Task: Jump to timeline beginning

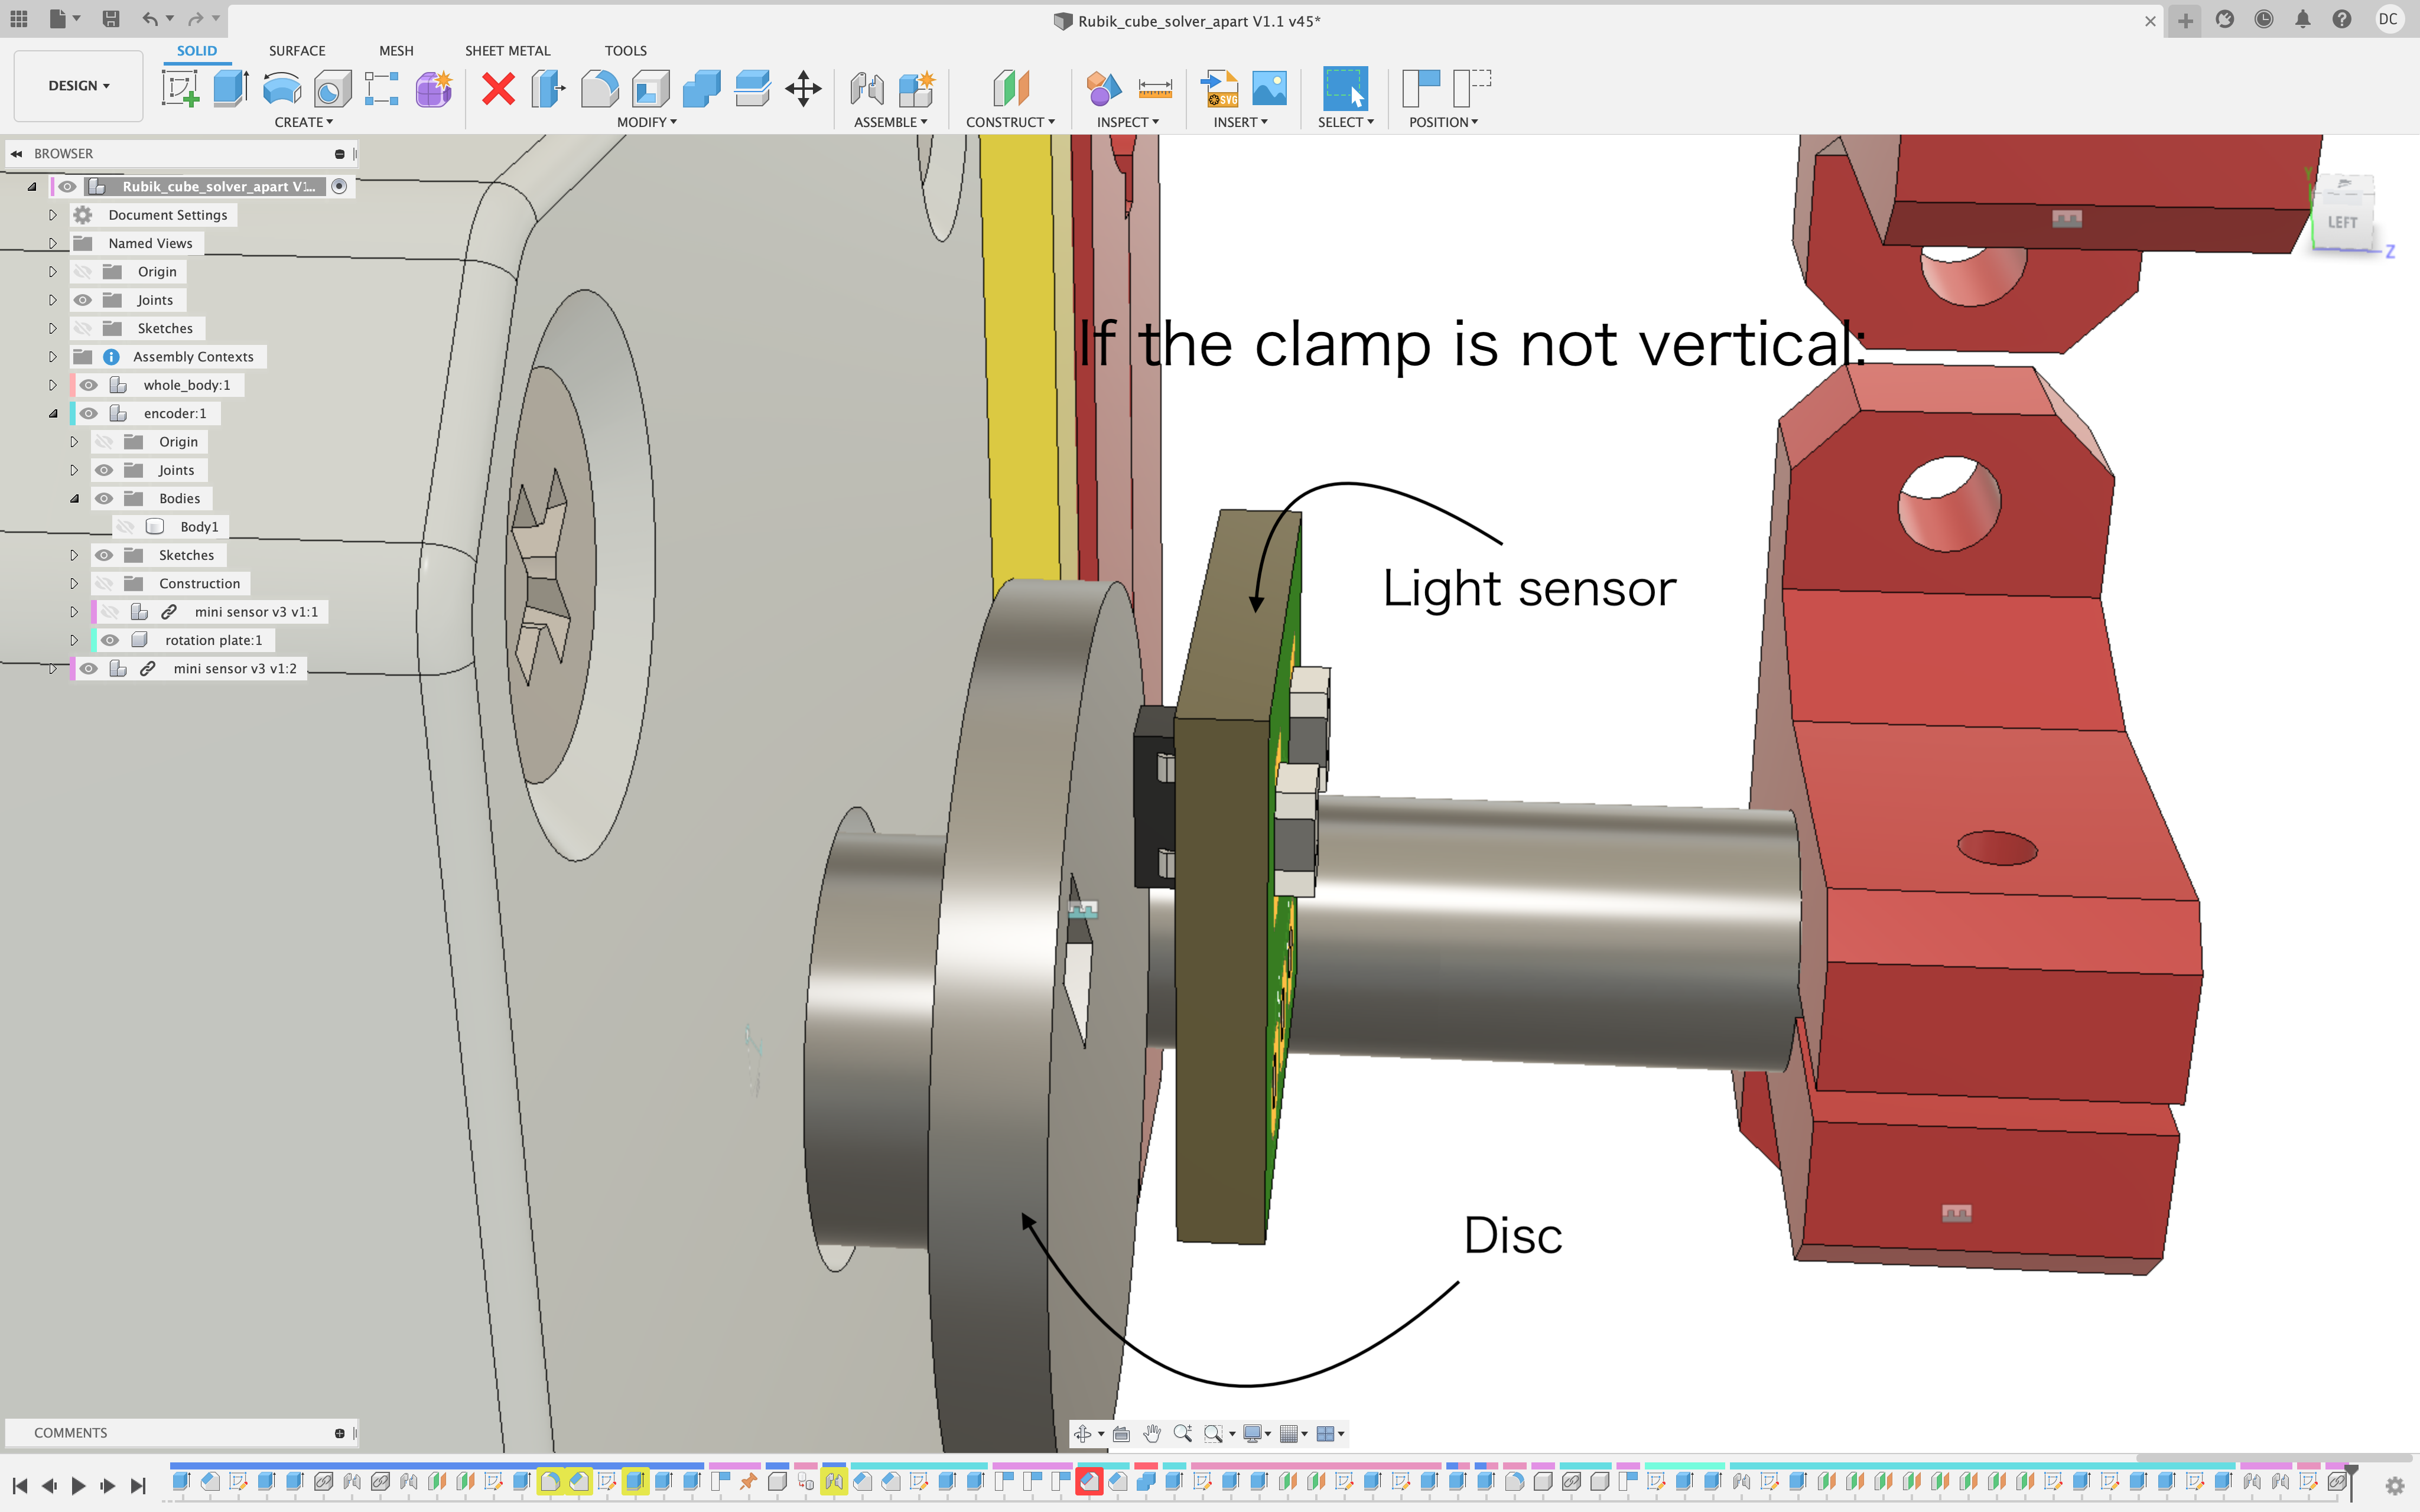Action: [20, 1485]
